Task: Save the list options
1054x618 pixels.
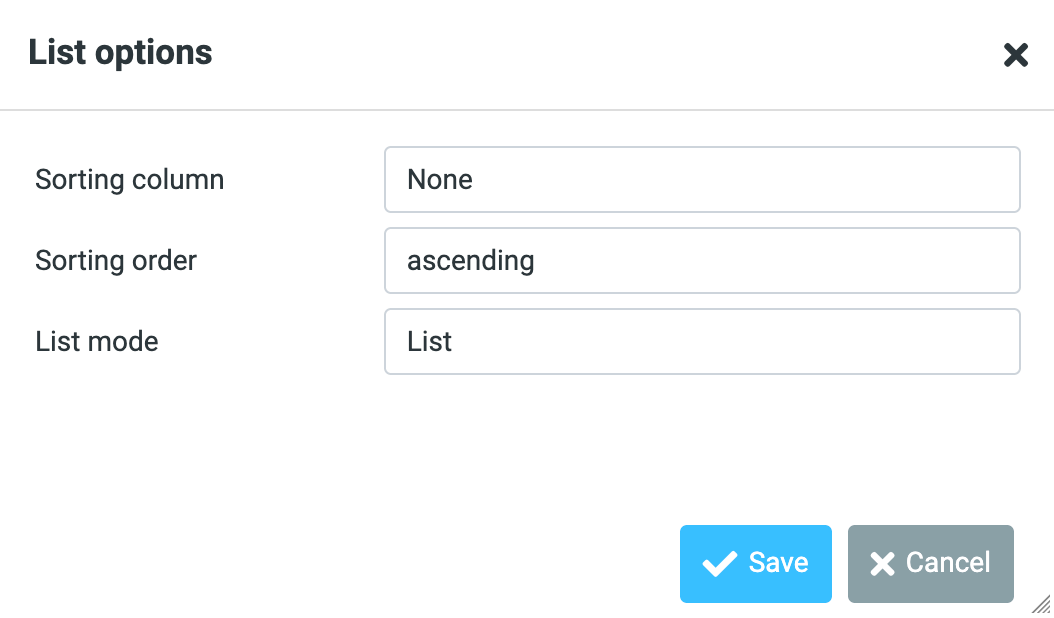Action: (755, 564)
